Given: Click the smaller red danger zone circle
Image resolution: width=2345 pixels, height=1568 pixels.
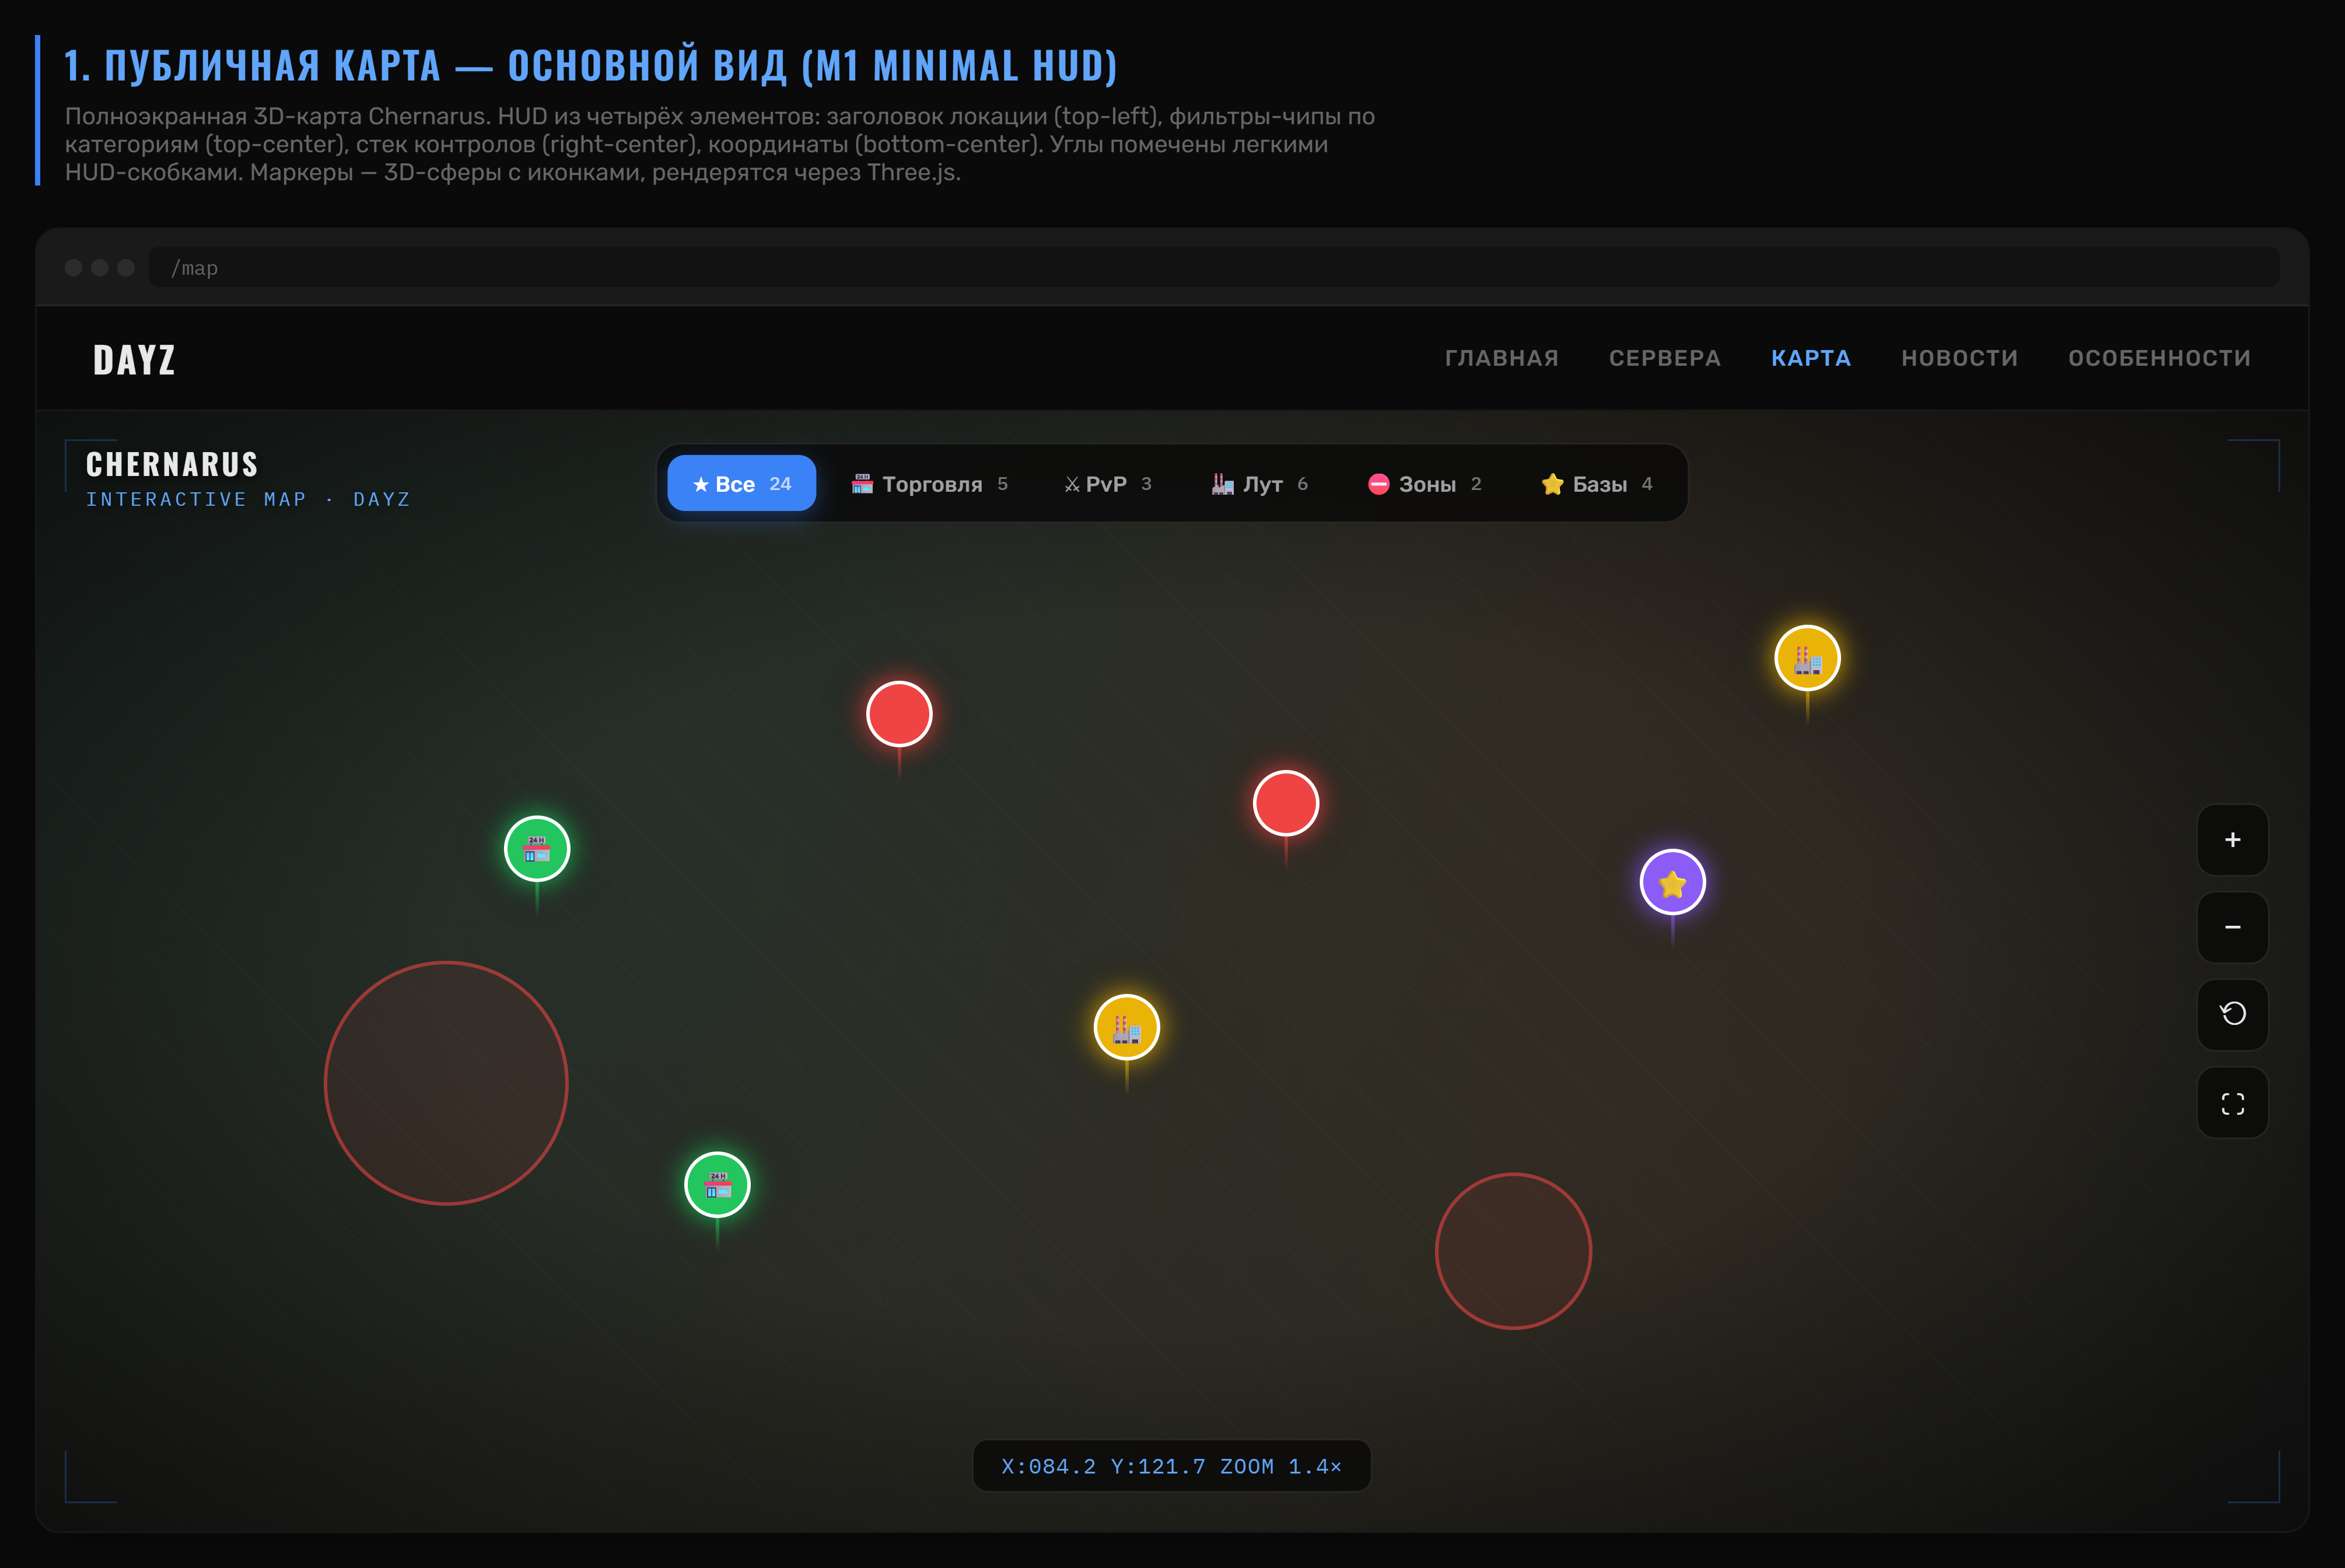Looking at the screenshot, I should point(1513,1251).
